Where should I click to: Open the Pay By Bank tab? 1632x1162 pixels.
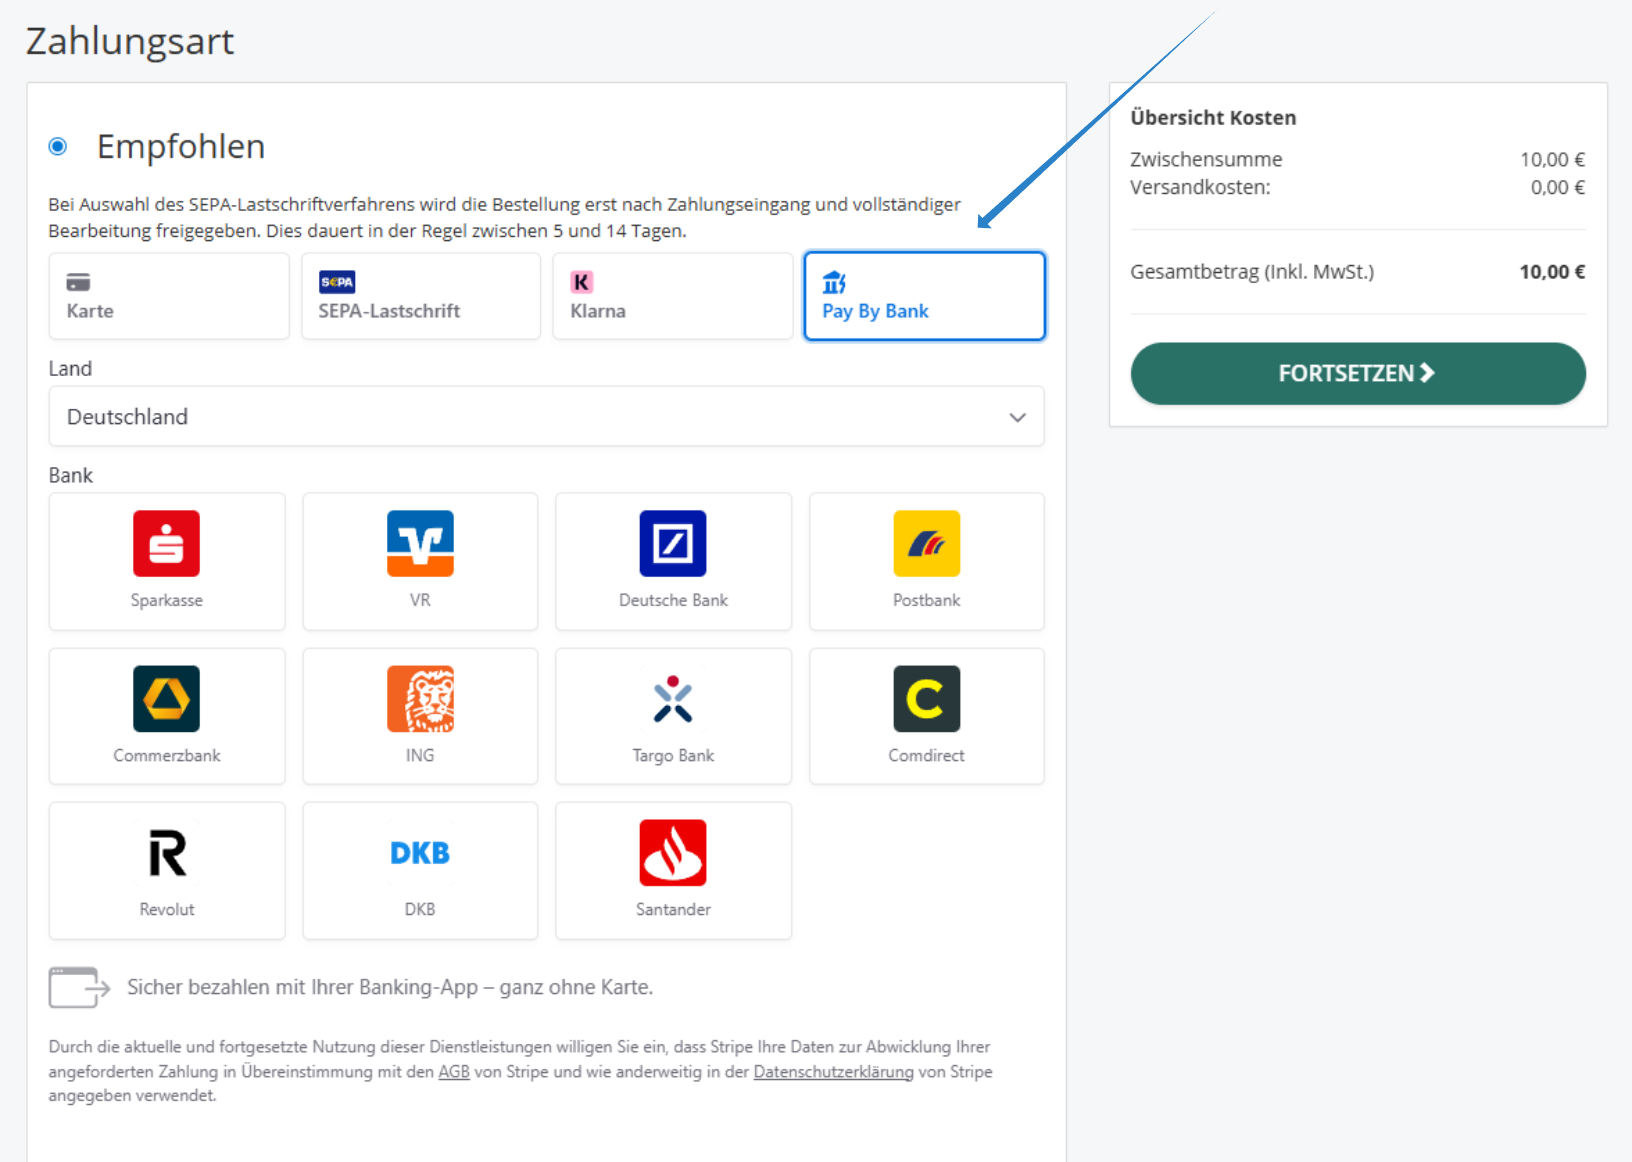(925, 296)
